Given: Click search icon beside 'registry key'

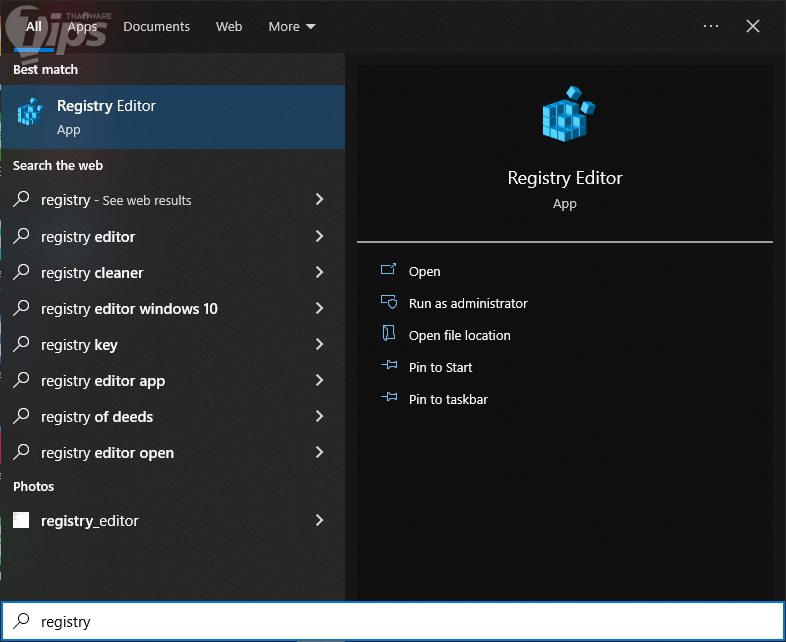Looking at the screenshot, I should pyautogui.click(x=21, y=344).
